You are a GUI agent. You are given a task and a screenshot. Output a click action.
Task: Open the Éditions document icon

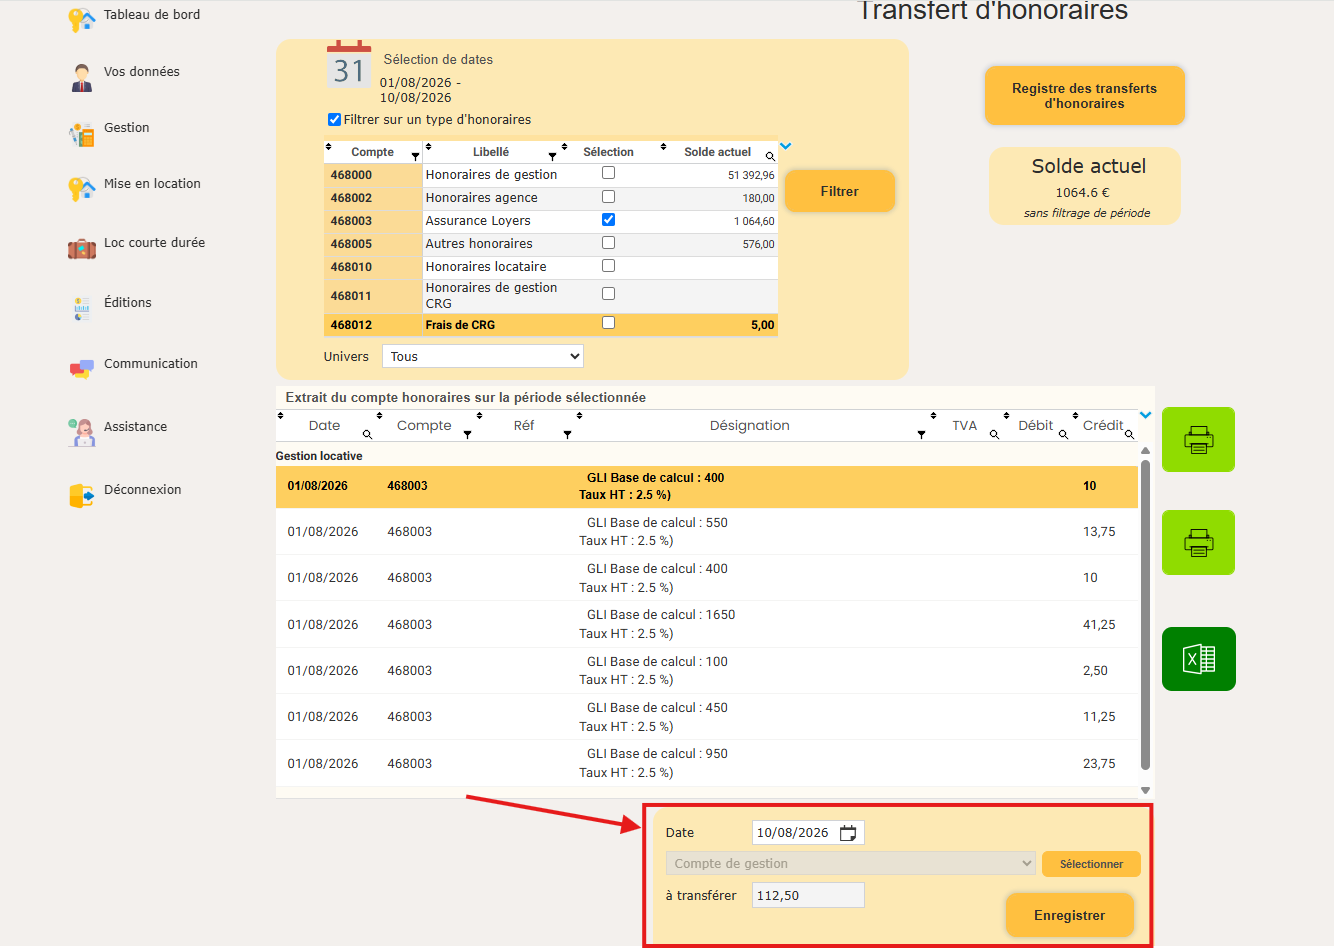(82, 308)
